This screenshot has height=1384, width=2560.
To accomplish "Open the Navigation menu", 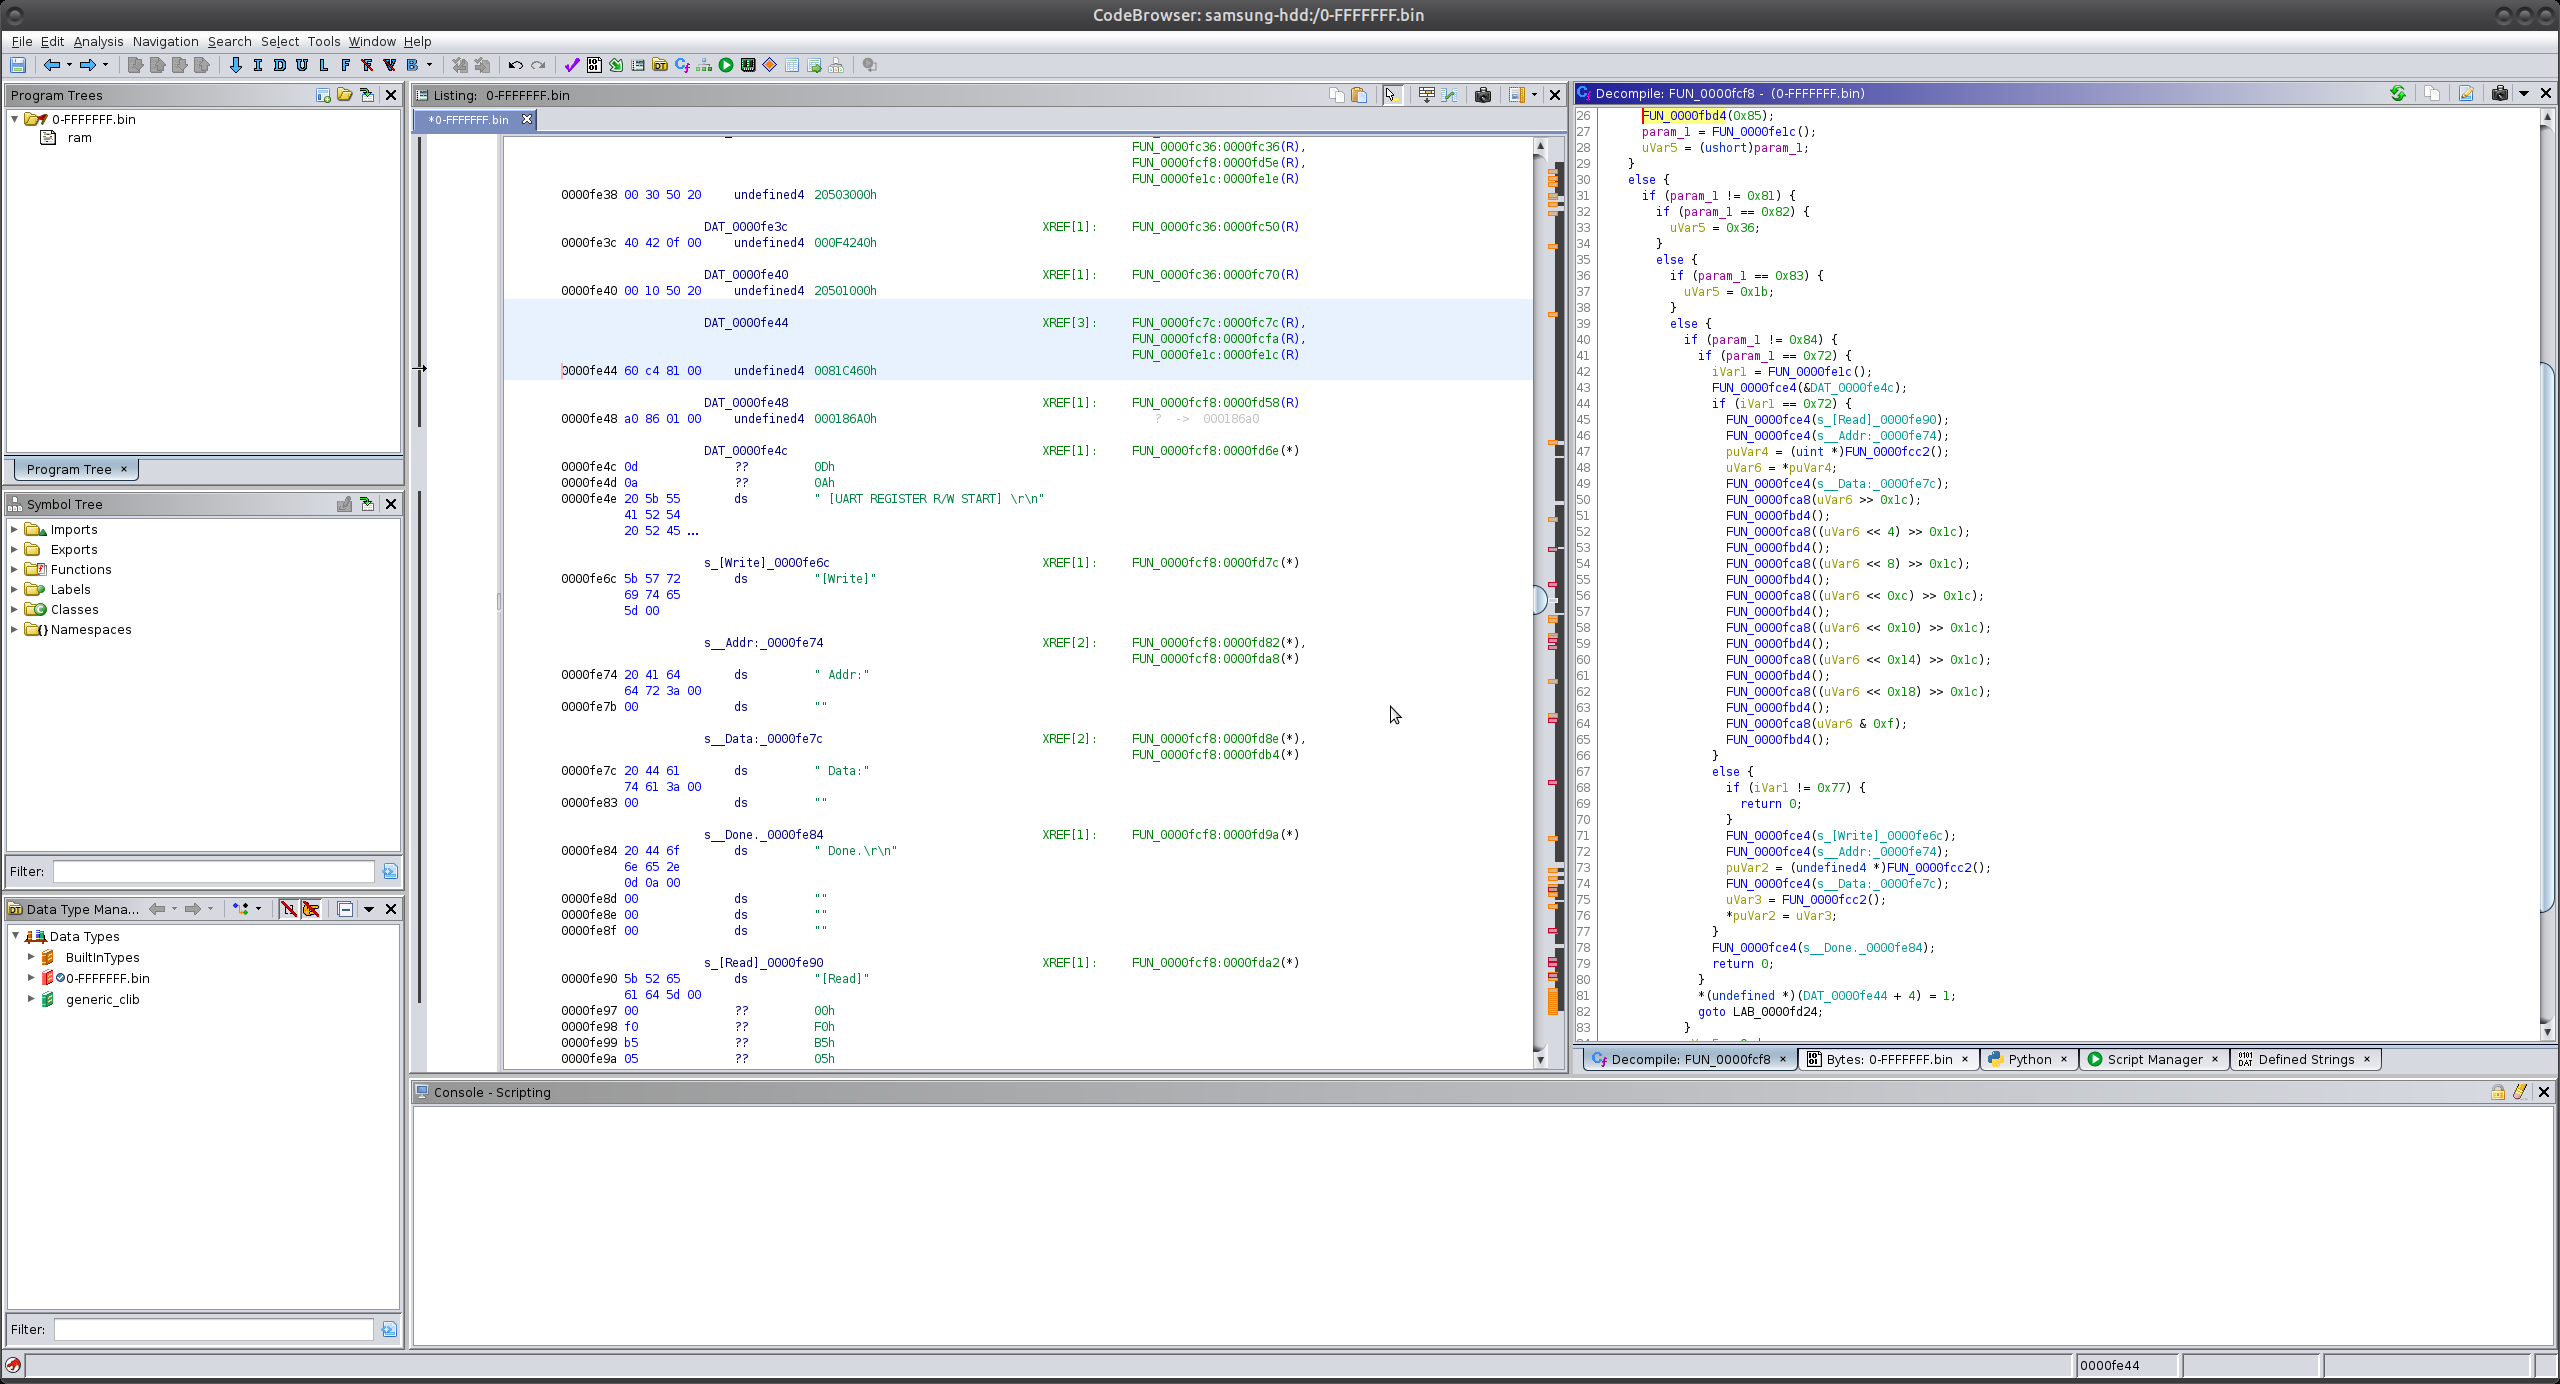I will [165, 41].
